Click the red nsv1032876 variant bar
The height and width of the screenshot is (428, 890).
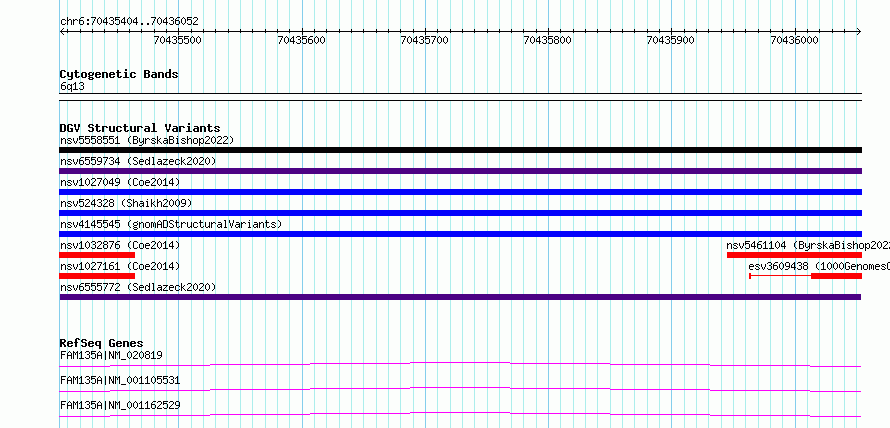pos(97,255)
